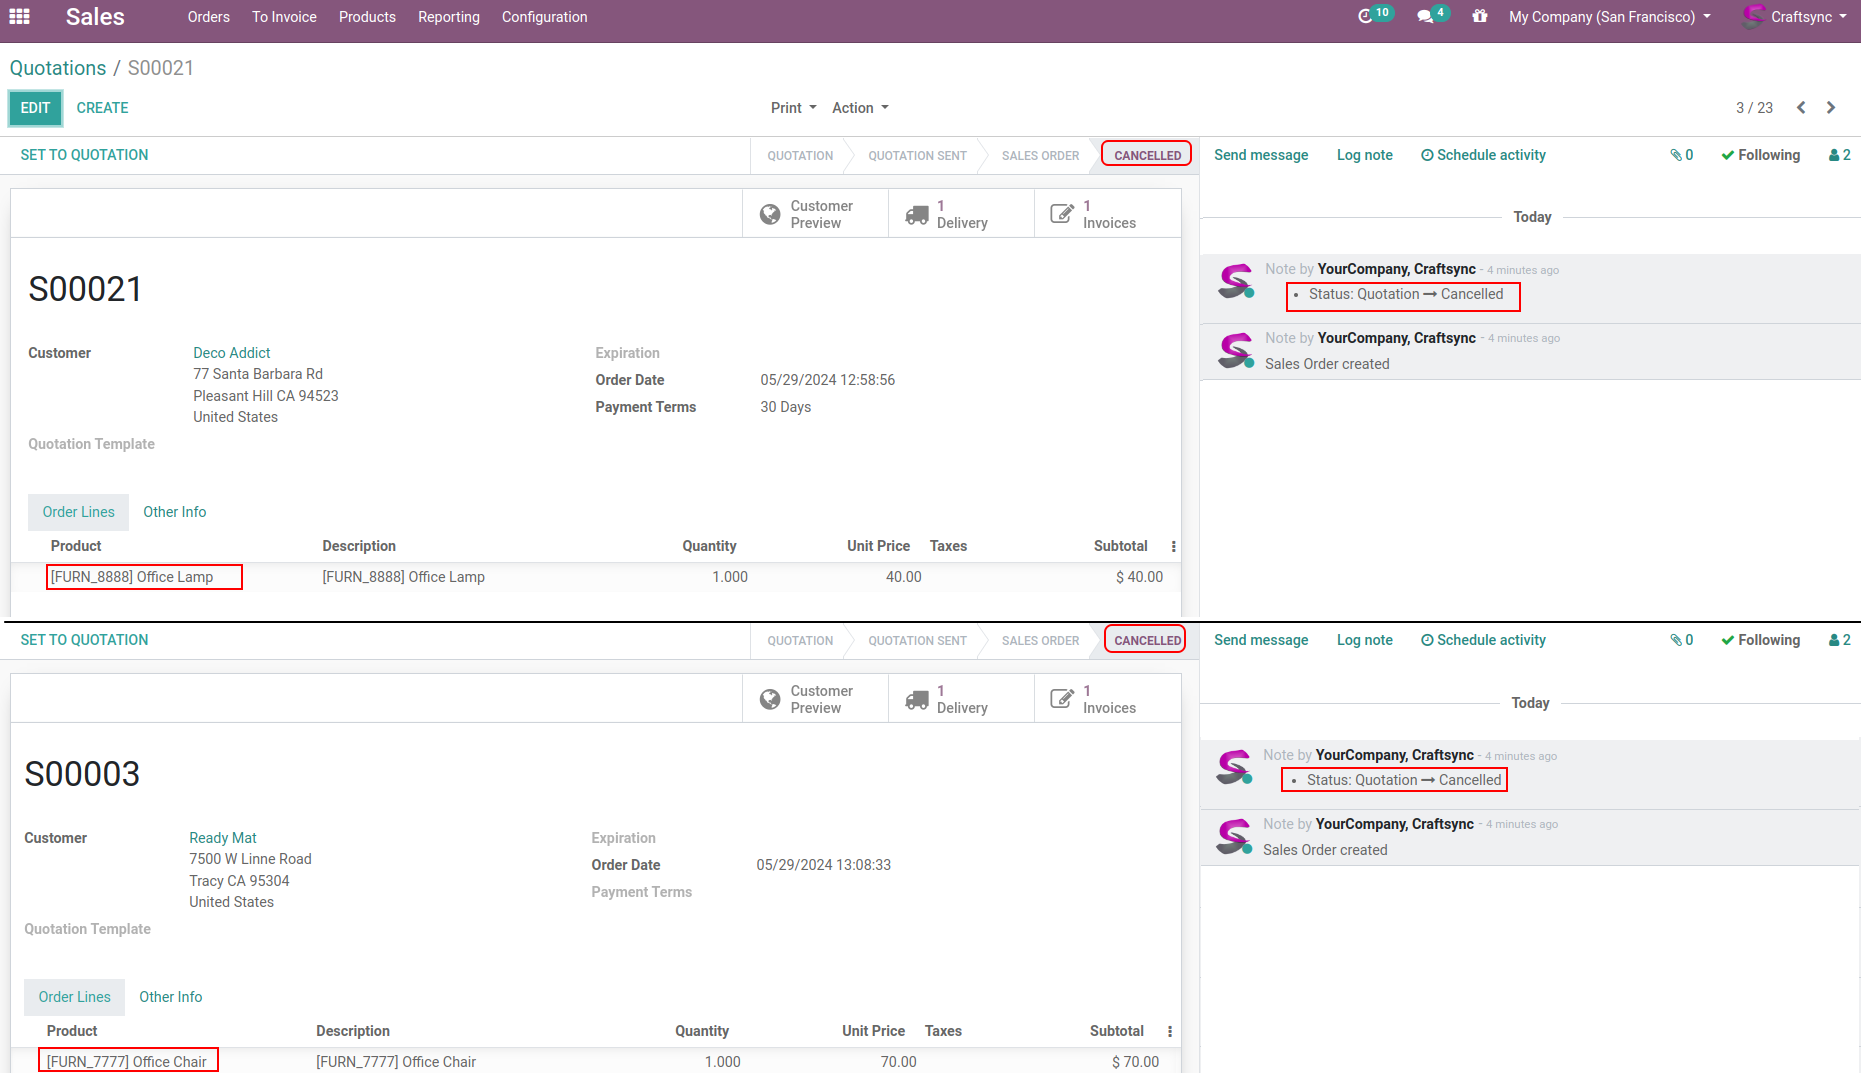Open column options kebab in S00021 order lines
Image resolution: width=1861 pixels, height=1073 pixels.
tap(1173, 546)
